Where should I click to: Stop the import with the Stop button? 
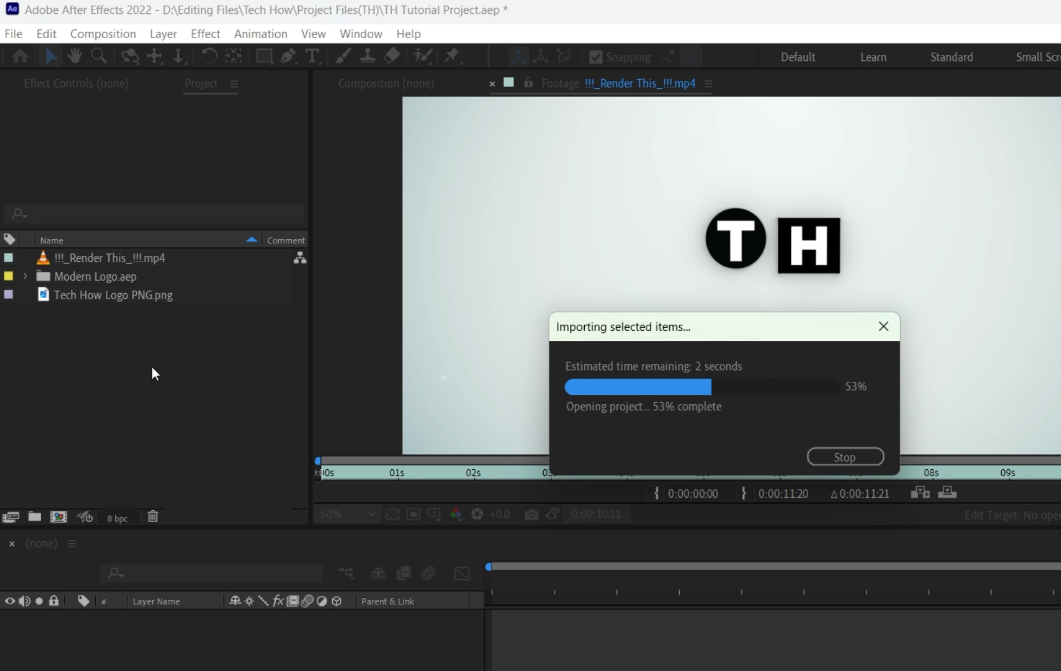(845, 457)
